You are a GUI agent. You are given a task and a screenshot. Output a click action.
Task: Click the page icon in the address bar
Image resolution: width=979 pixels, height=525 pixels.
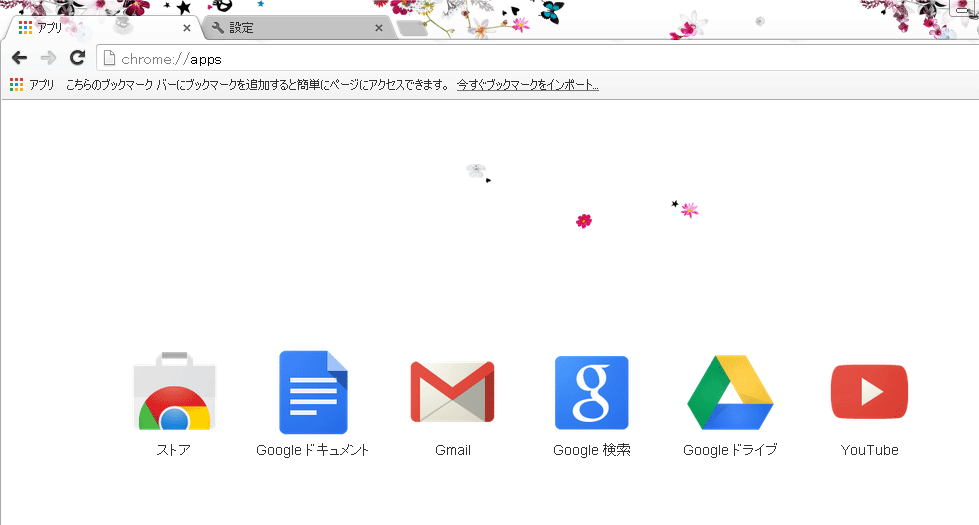click(109, 59)
